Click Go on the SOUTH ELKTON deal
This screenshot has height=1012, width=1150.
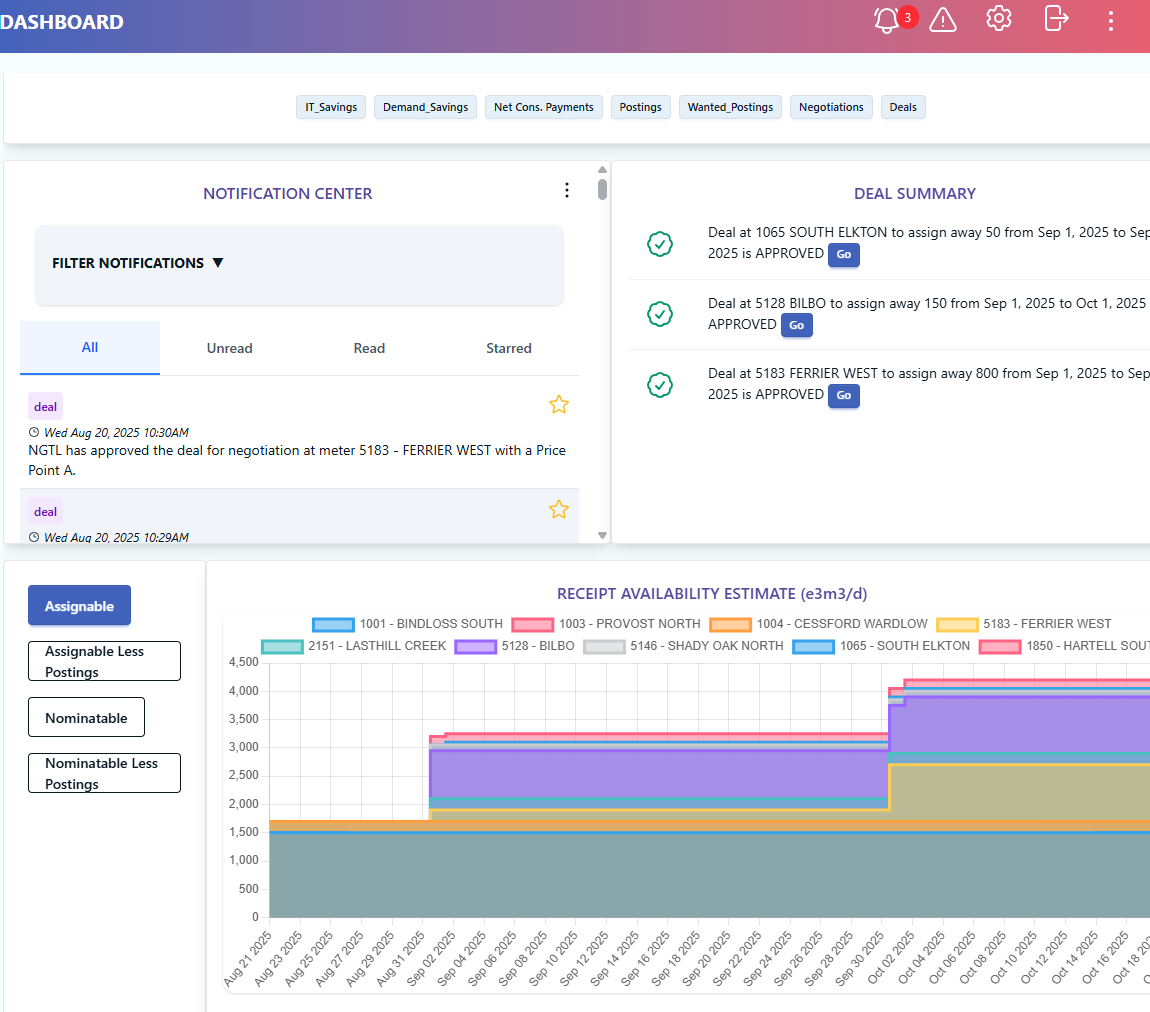[x=843, y=255]
